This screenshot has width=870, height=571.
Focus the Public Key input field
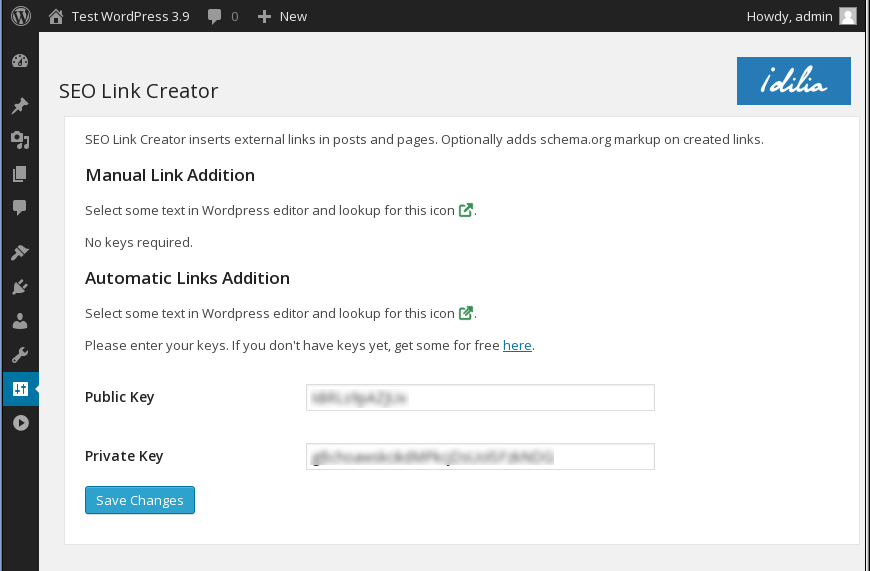pos(480,397)
